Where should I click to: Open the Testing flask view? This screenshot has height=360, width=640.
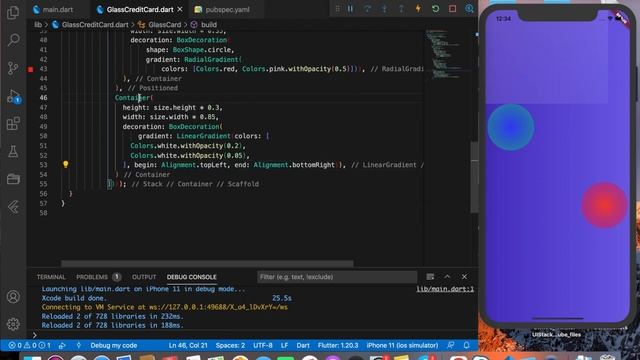pyautogui.click(x=13, y=151)
